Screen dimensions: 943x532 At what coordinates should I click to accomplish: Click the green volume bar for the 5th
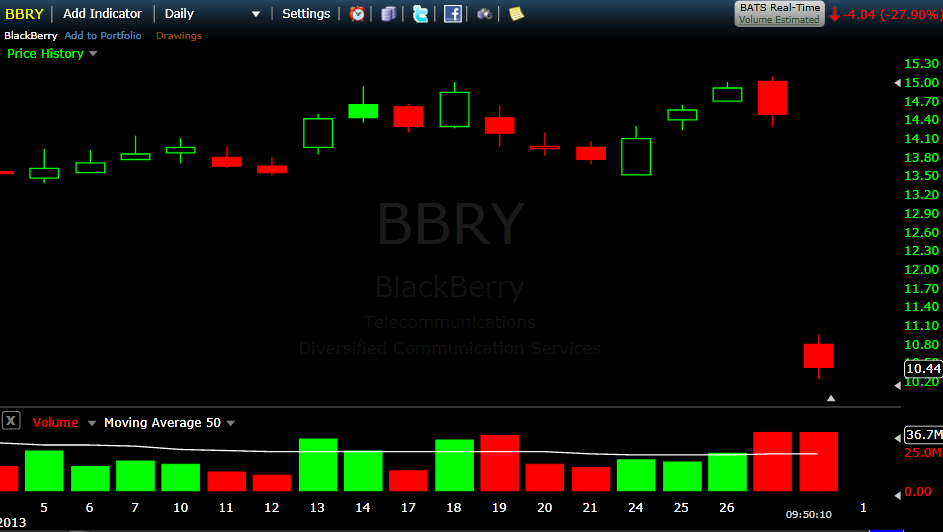tap(44, 471)
